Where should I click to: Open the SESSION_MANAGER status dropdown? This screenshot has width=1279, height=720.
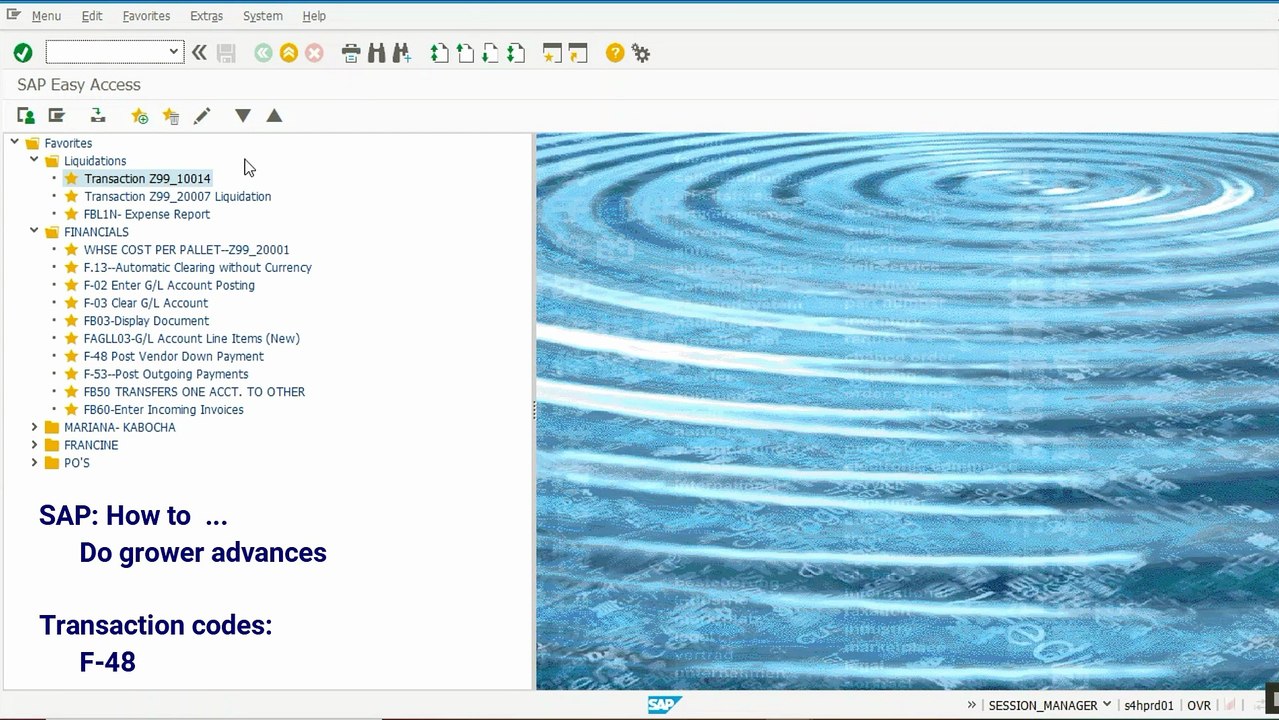[1106, 705]
